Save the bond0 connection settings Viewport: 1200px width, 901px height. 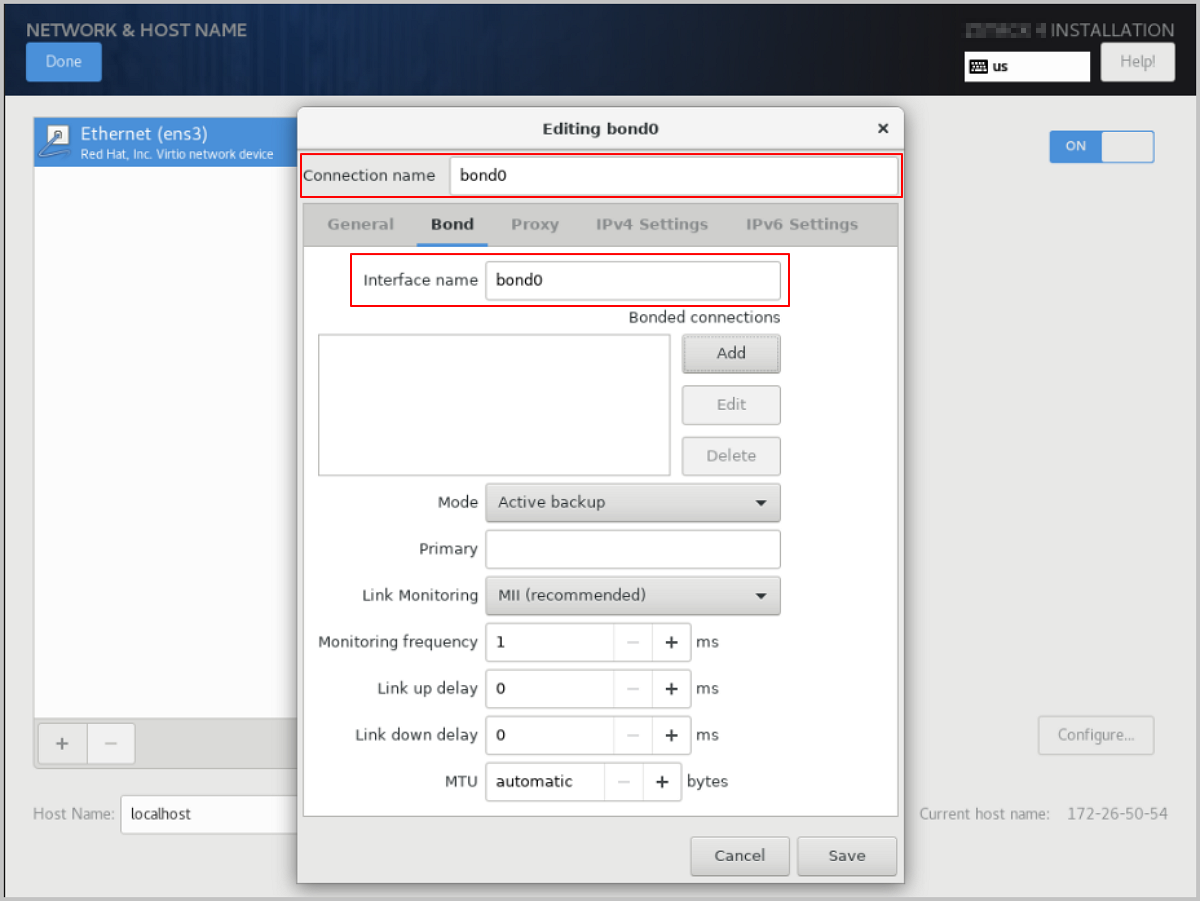tap(846, 856)
